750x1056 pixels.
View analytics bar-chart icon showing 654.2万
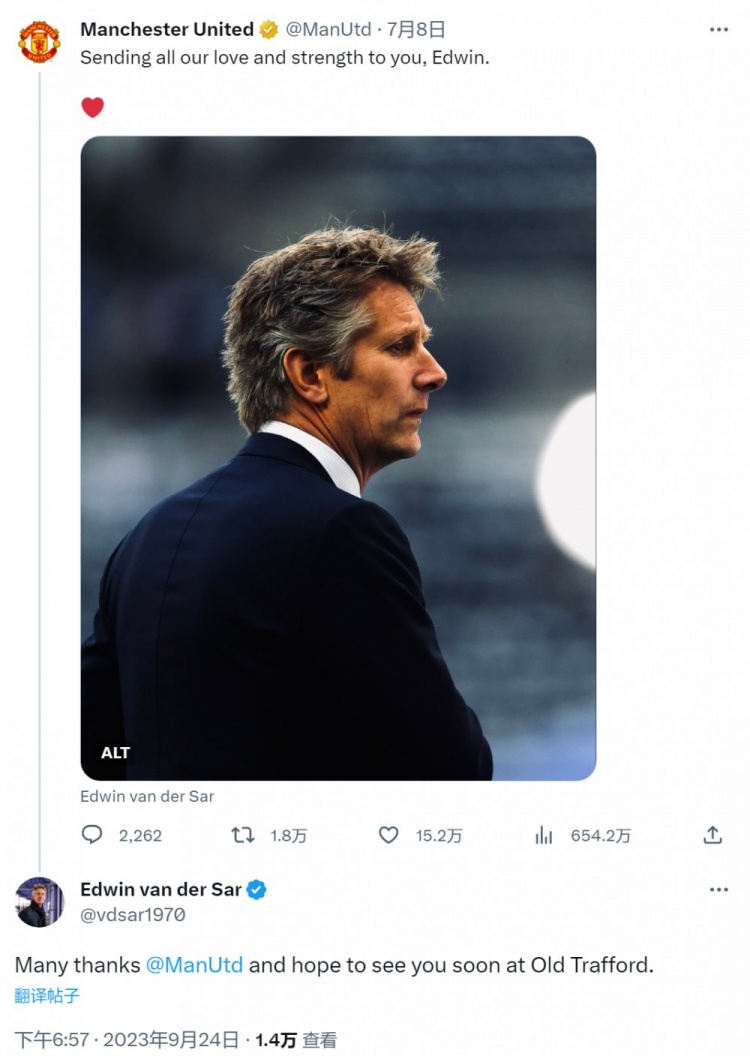point(543,836)
